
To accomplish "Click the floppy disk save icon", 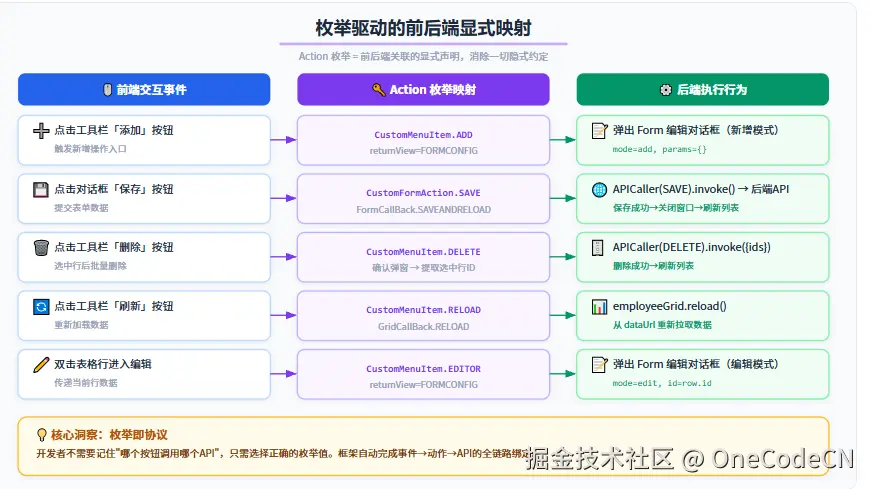I will tap(41, 189).
